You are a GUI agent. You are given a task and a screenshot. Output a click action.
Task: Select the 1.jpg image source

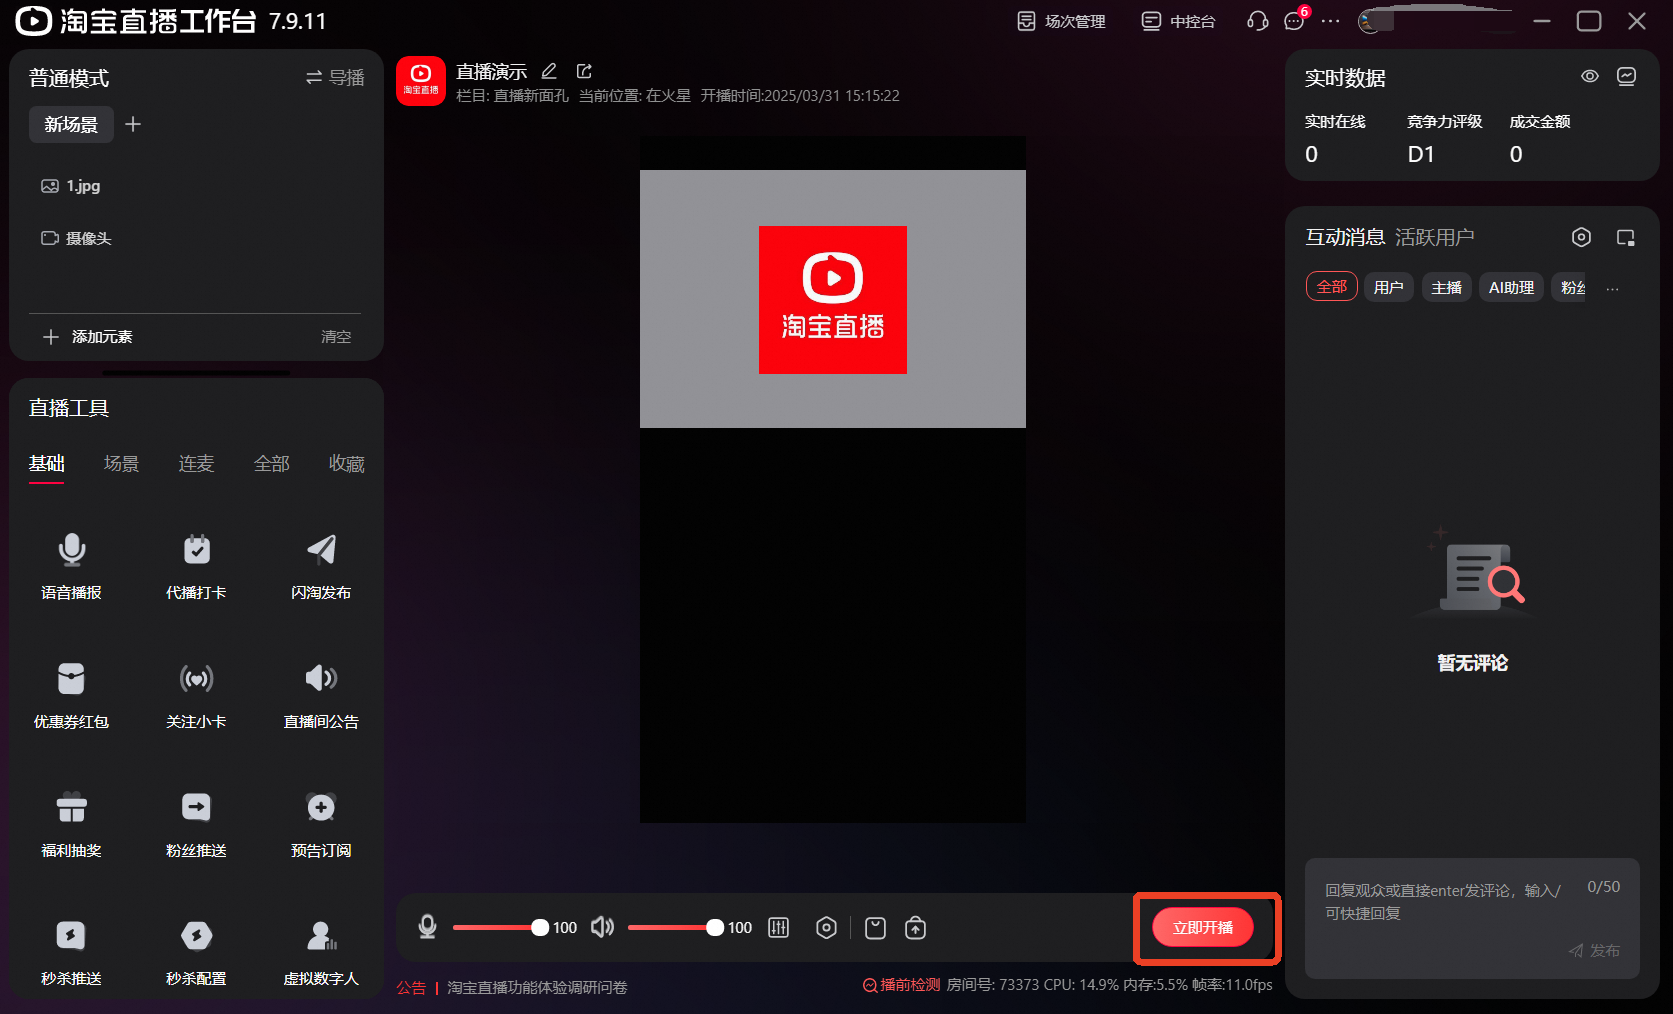[70, 186]
